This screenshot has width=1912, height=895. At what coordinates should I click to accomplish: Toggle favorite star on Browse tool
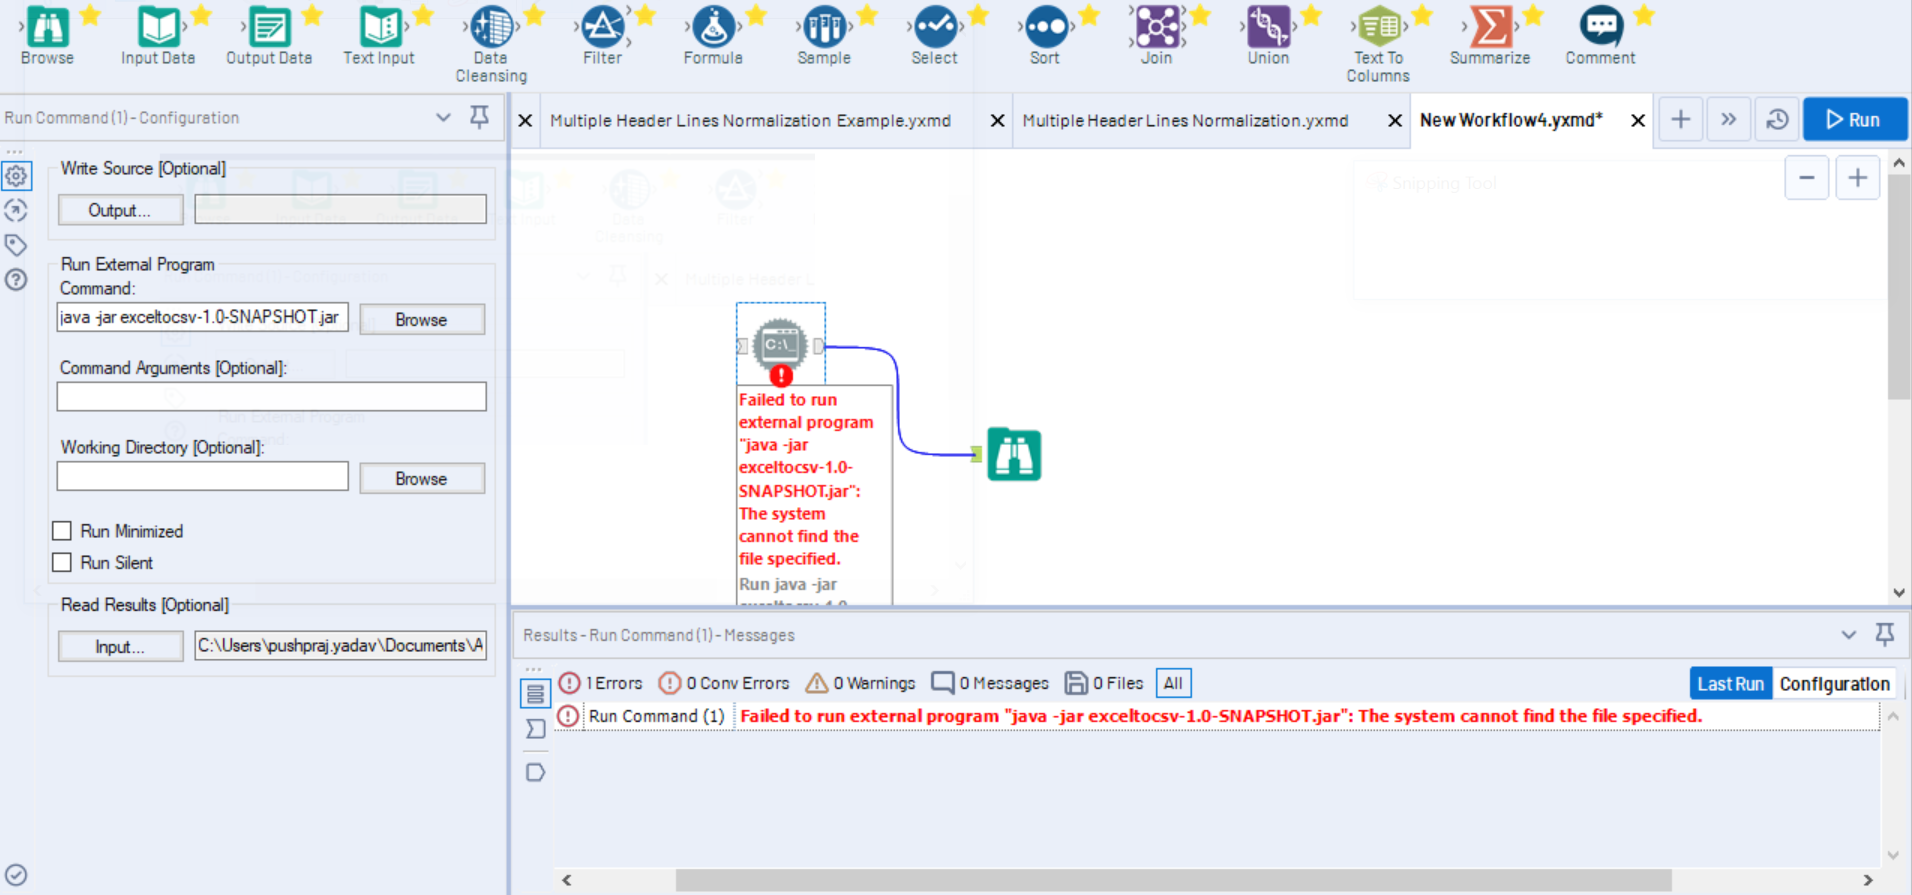(90, 14)
